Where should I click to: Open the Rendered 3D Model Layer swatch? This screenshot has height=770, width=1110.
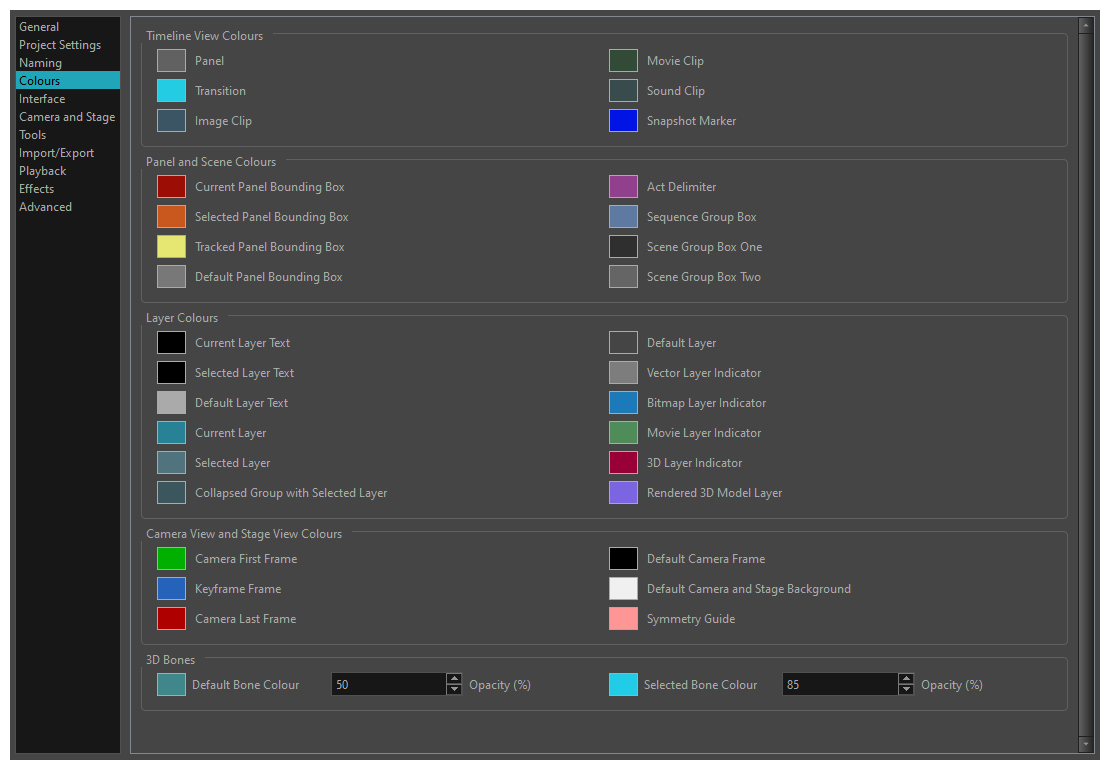[623, 493]
